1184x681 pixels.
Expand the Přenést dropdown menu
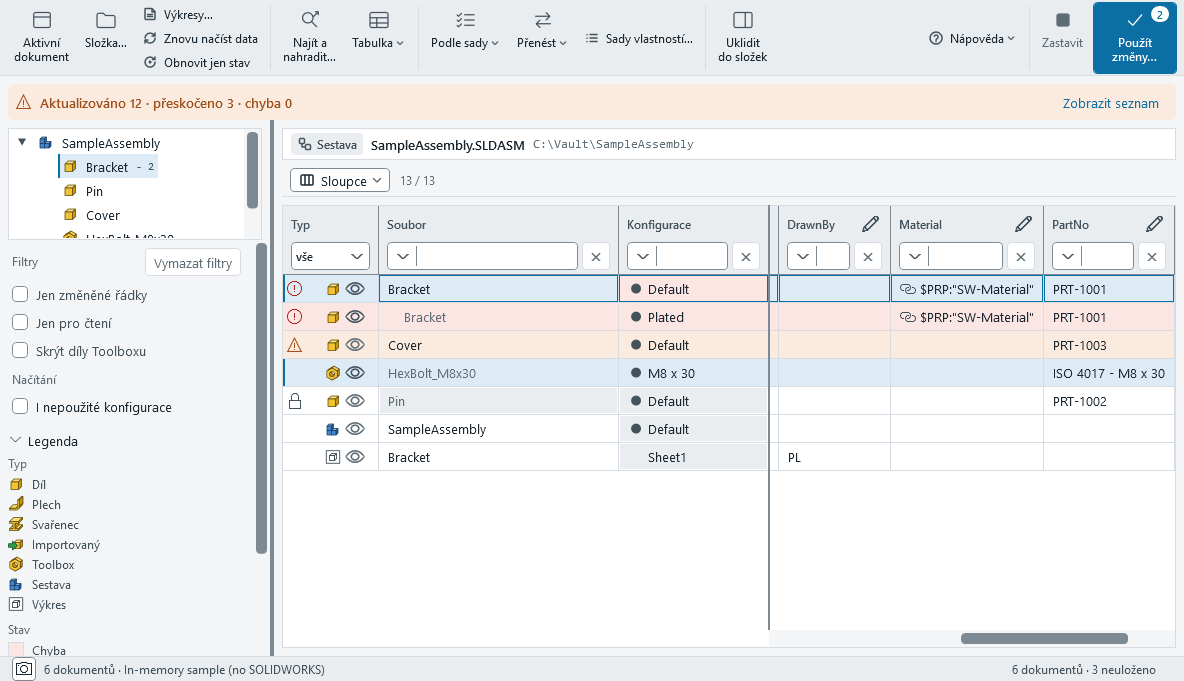click(x=542, y=31)
